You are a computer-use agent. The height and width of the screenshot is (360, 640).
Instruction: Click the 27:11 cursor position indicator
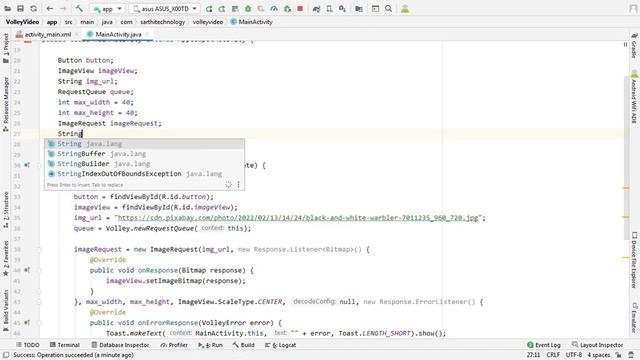[533, 355]
